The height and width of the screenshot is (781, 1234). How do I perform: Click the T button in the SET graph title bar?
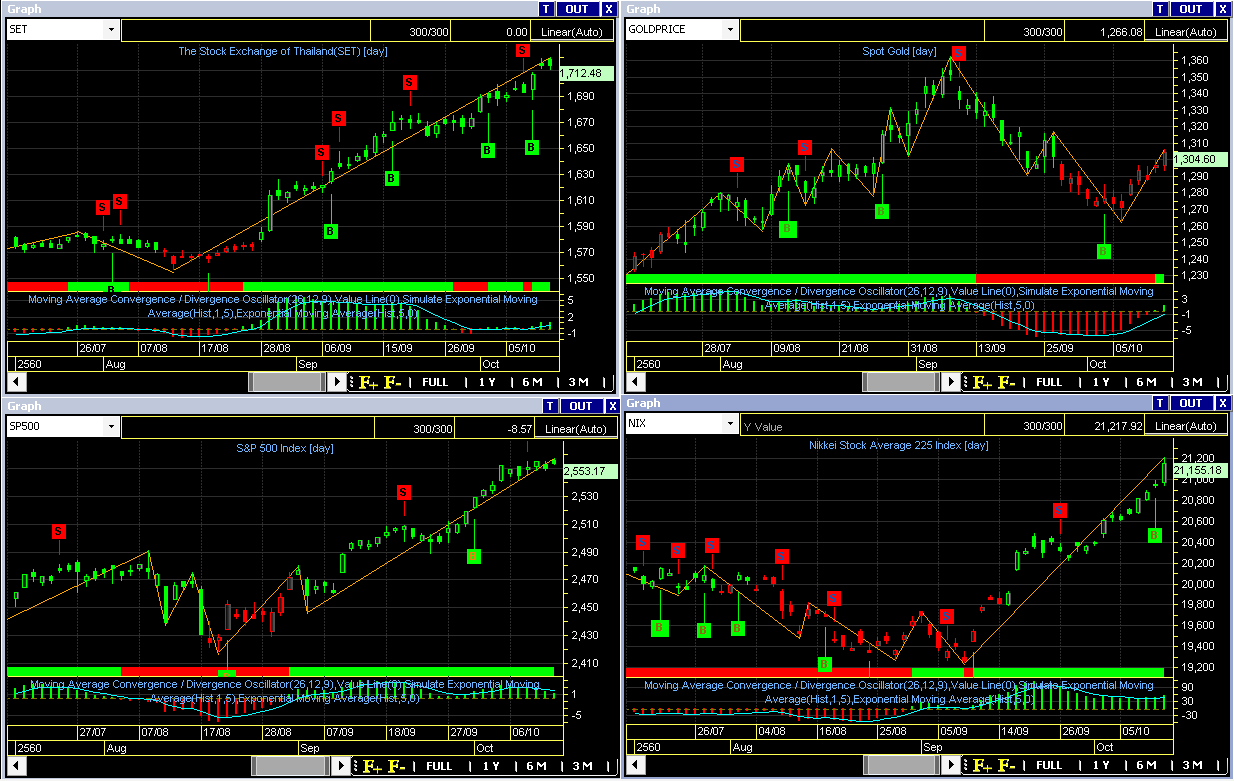pos(545,9)
